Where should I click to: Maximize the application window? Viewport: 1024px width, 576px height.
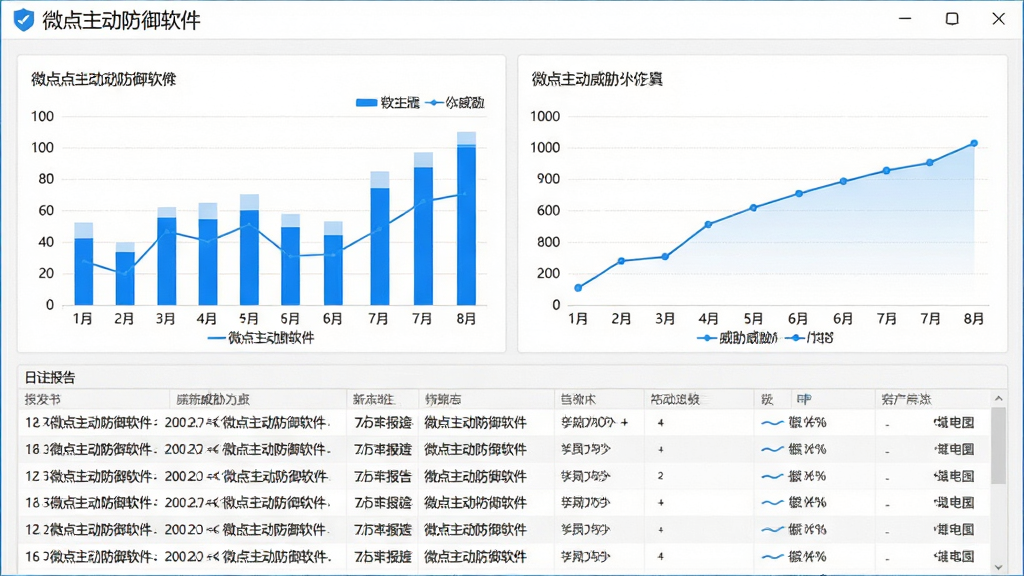click(x=952, y=19)
